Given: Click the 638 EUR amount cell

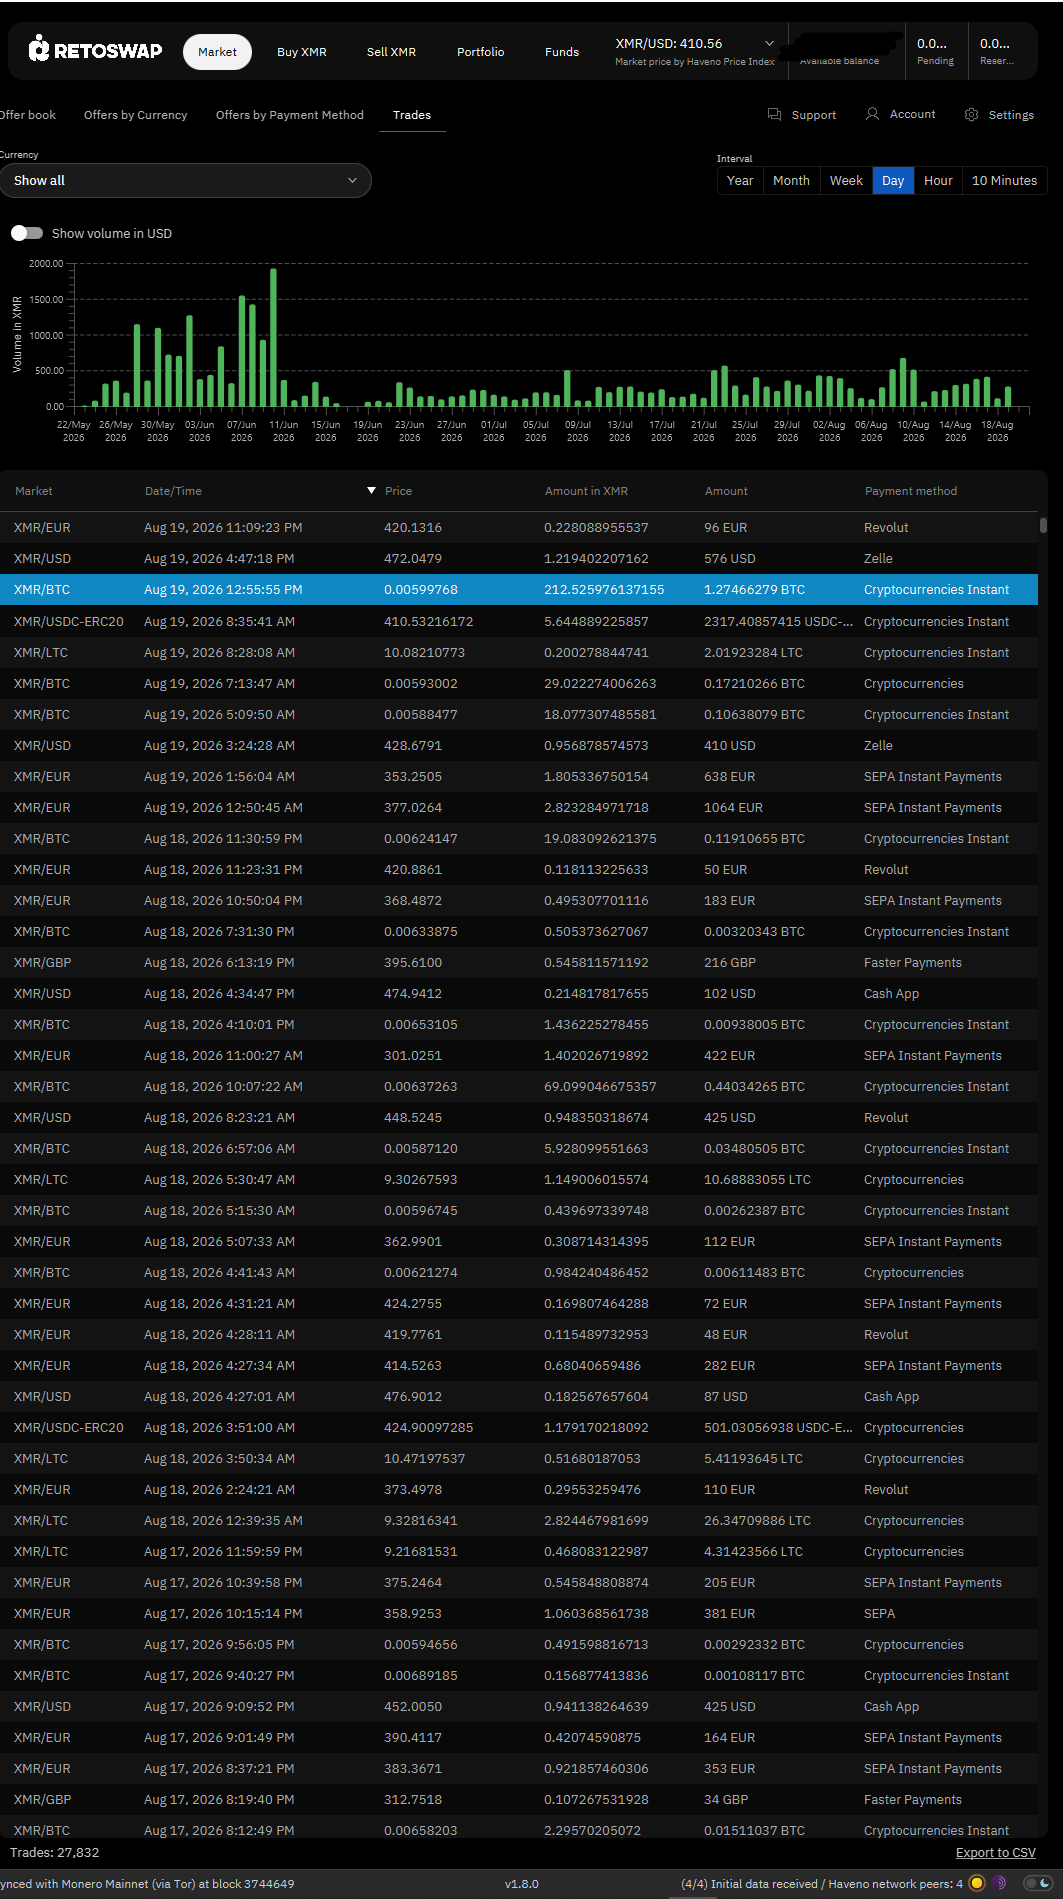Looking at the screenshot, I should pos(730,776).
